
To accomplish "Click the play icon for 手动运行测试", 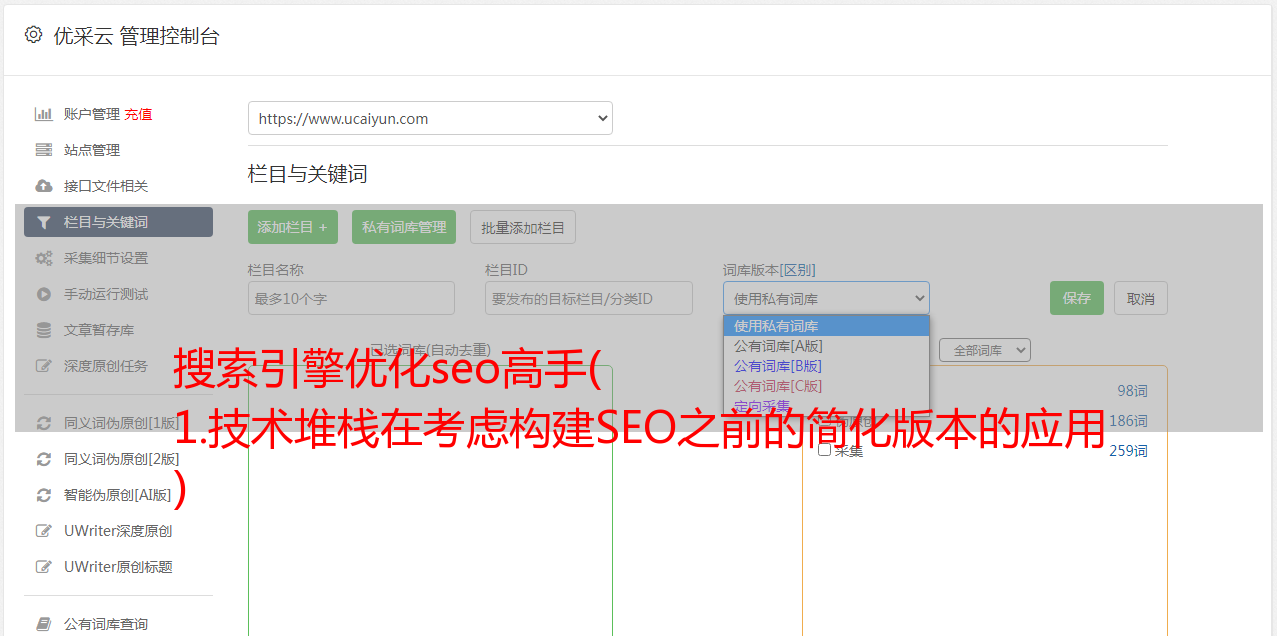I will [x=43, y=294].
